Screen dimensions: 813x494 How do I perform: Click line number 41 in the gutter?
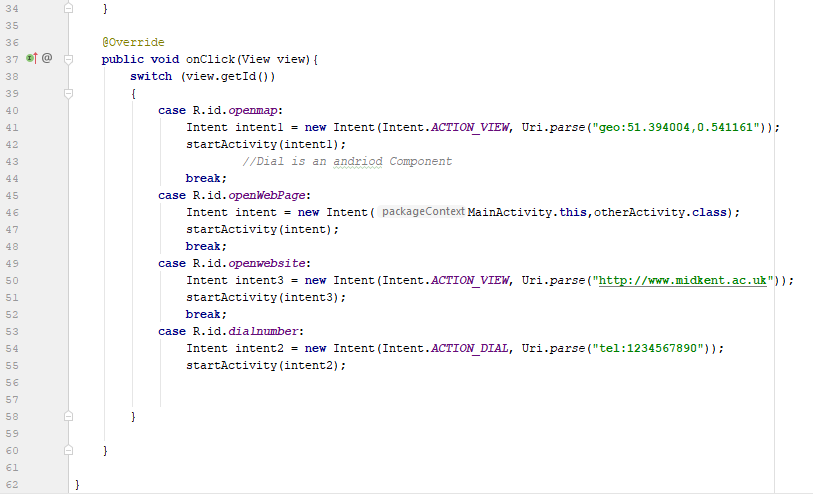point(12,128)
